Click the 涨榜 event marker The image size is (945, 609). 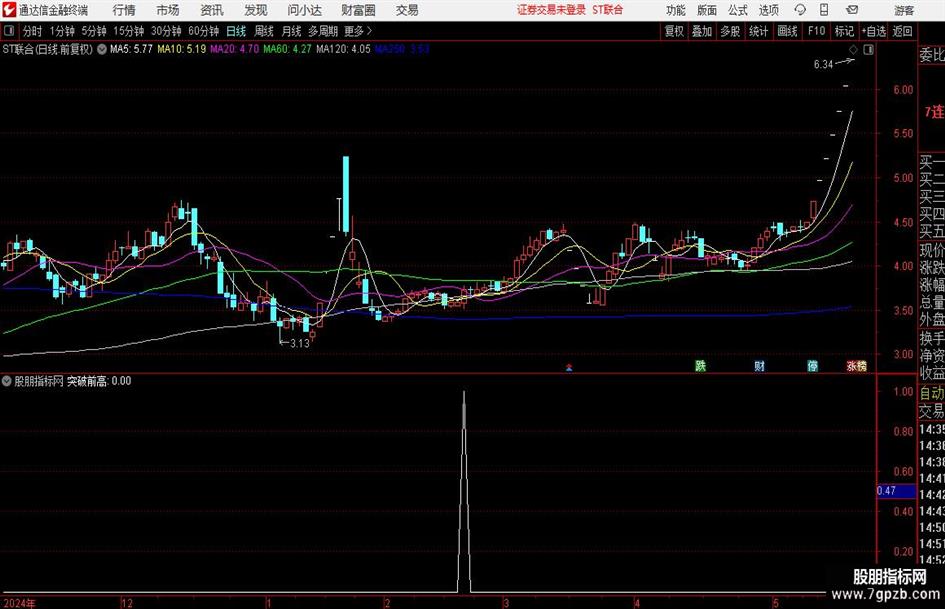tap(856, 365)
